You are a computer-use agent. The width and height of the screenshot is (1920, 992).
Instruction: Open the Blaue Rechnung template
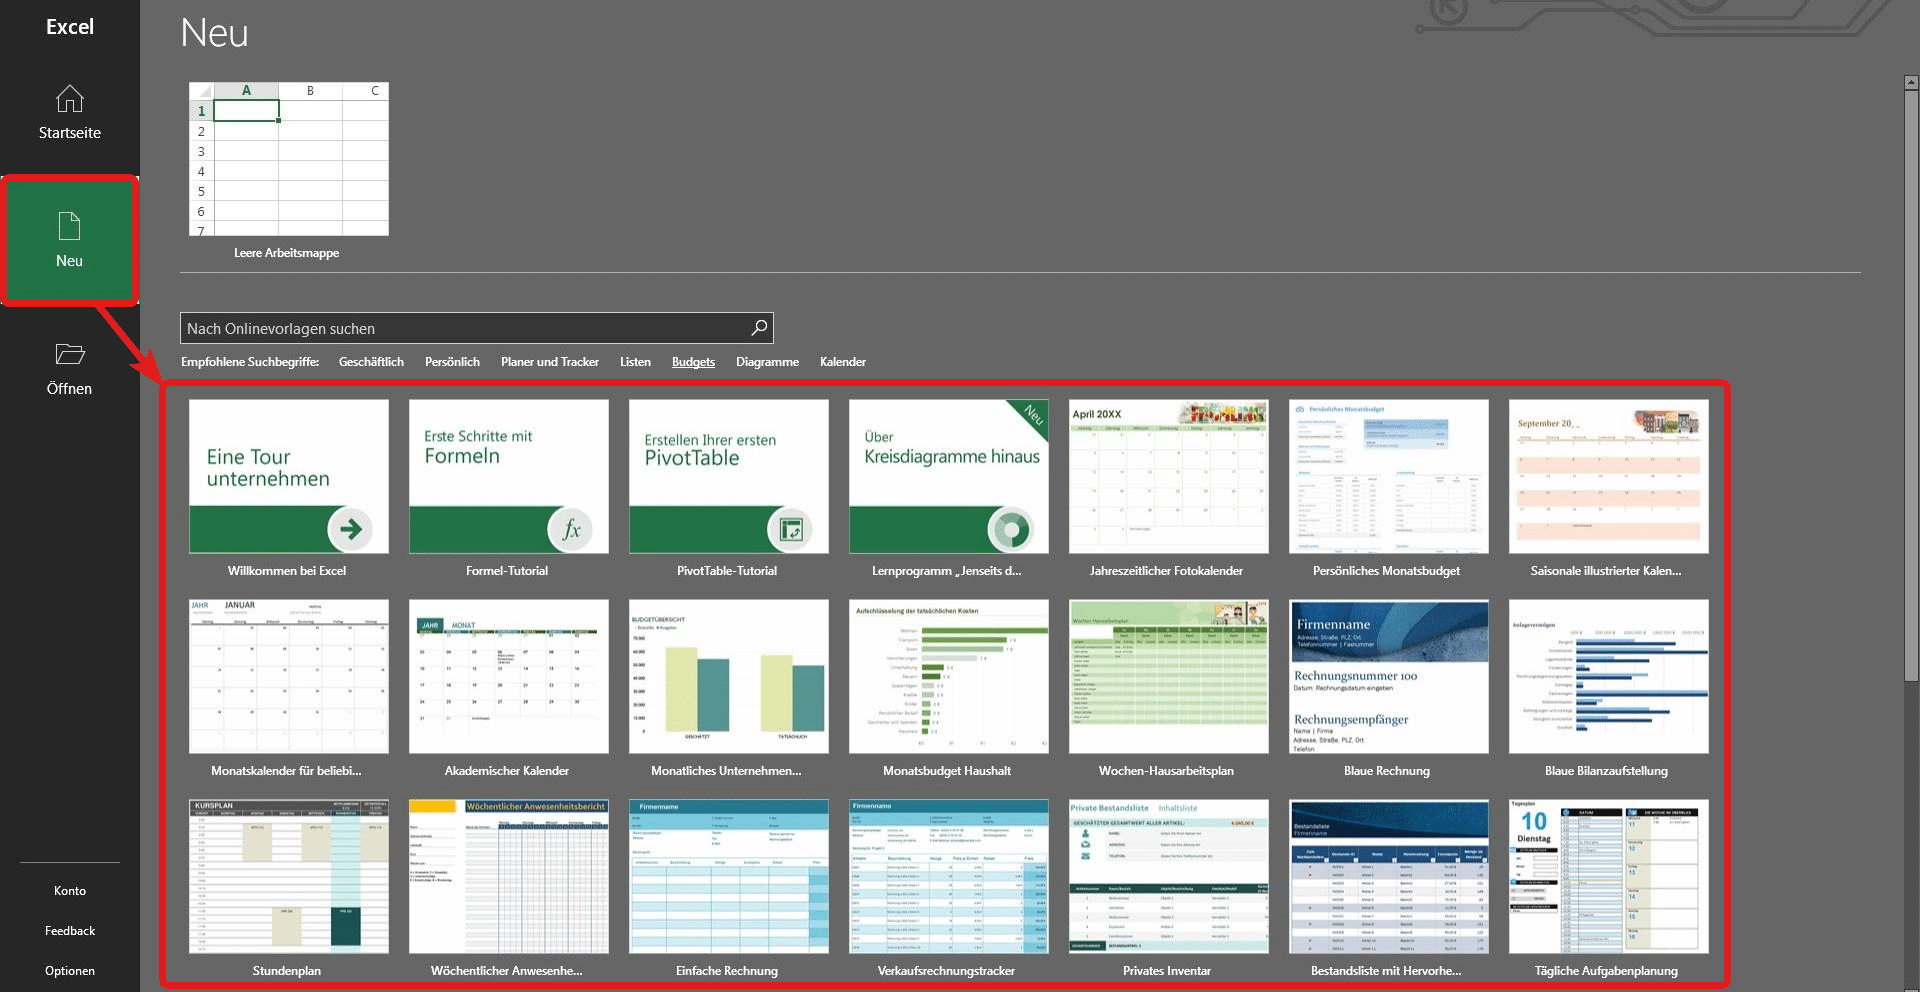pyautogui.click(x=1388, y=677)
